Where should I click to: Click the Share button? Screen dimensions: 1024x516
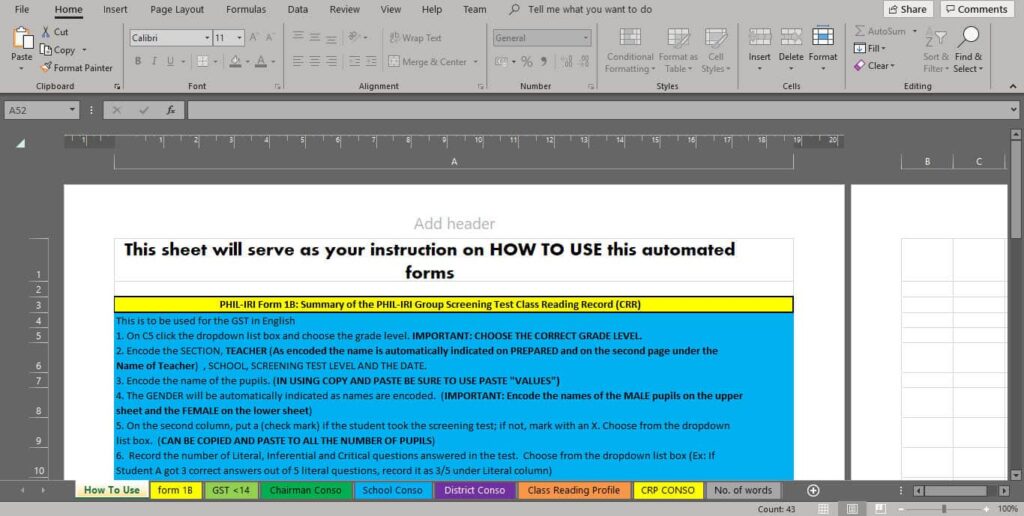click(907, 9)
